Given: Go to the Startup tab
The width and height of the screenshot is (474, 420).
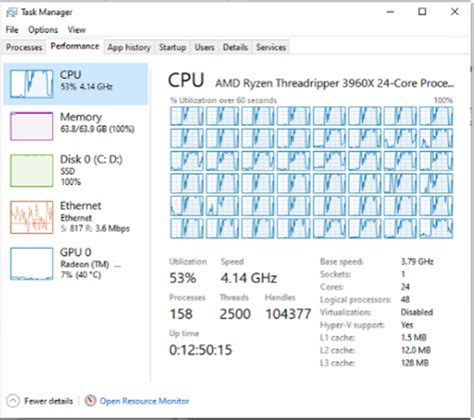Looking at the screenshot, I should 172,47.
